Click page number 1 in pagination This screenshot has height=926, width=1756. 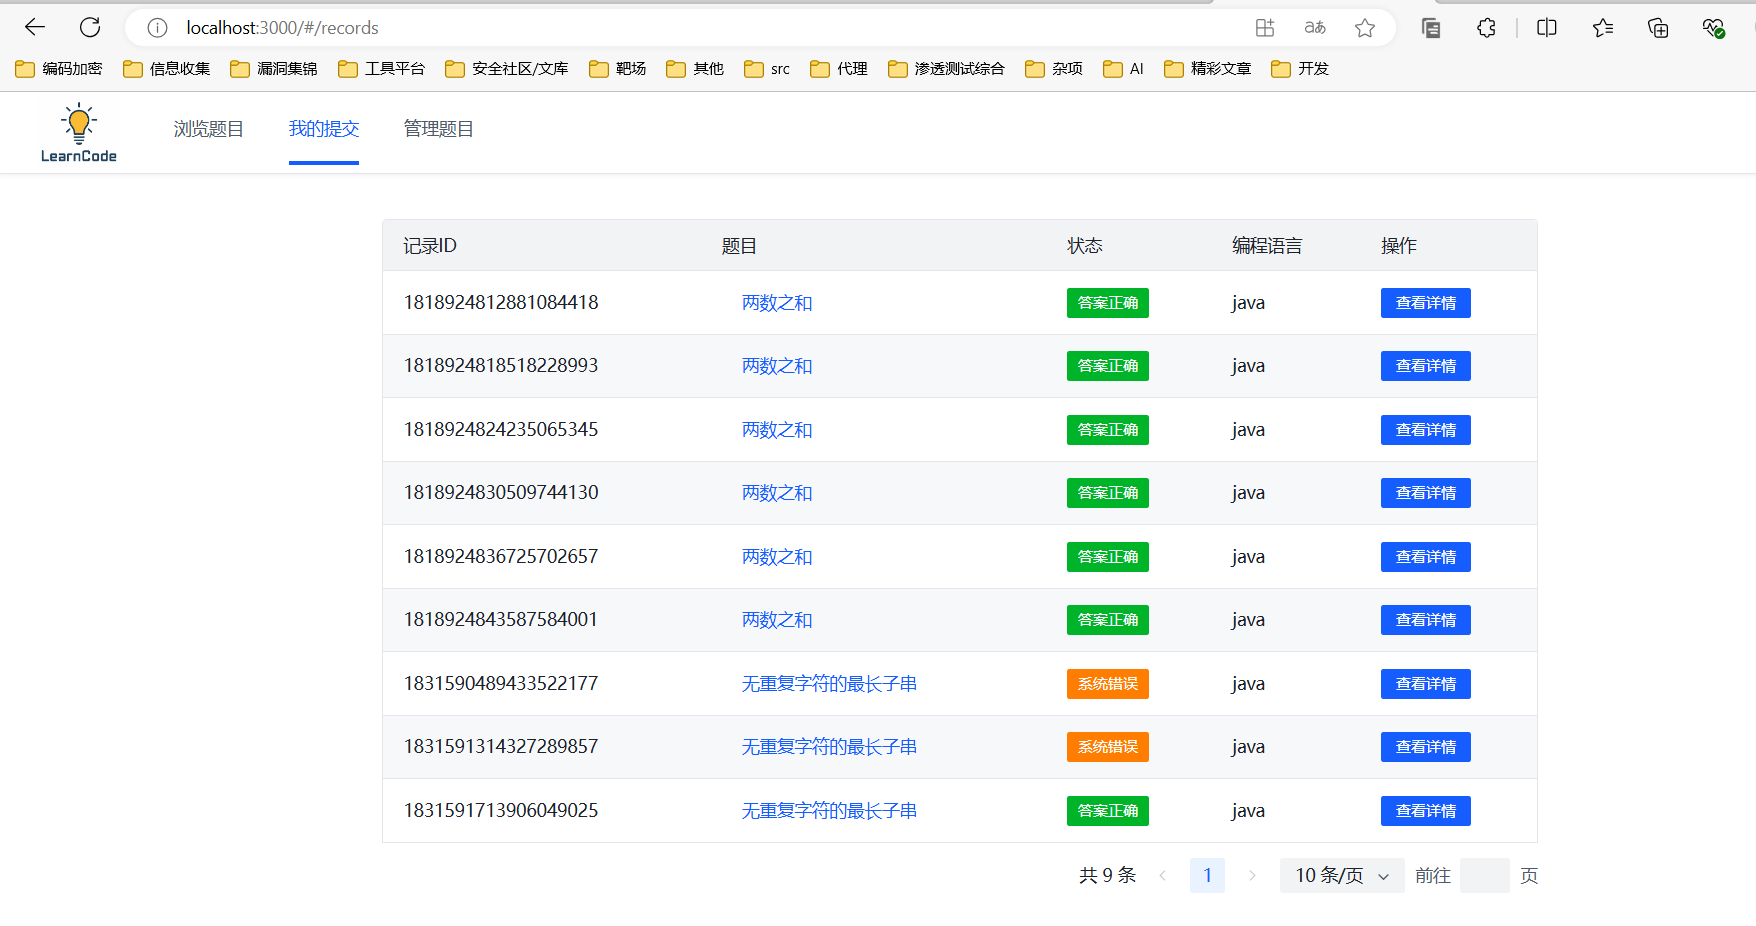pyautogui.click(x=1207, y=875)
